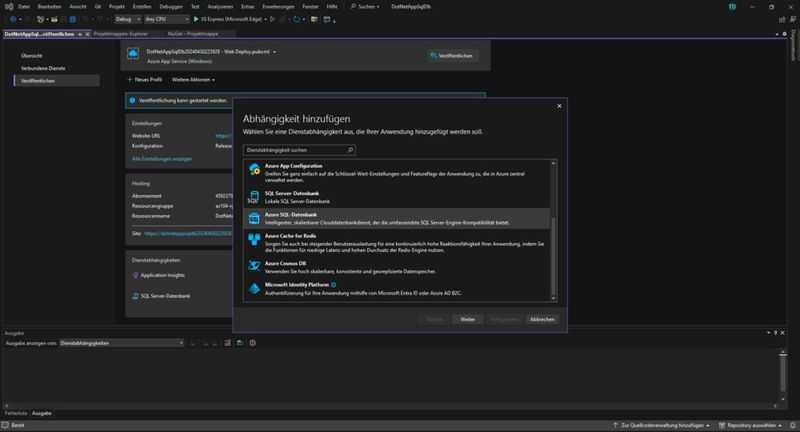Click the Bereit status bar icon
This screenshot has width=800, height=432.
[5, 425]
